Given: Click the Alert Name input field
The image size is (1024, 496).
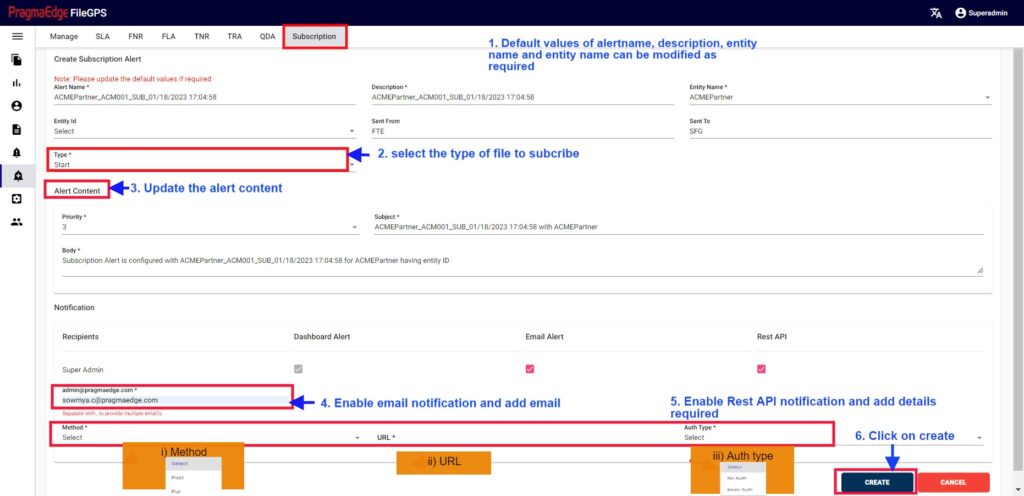Looking at the screenshot, I should click(x=205, y=97).
